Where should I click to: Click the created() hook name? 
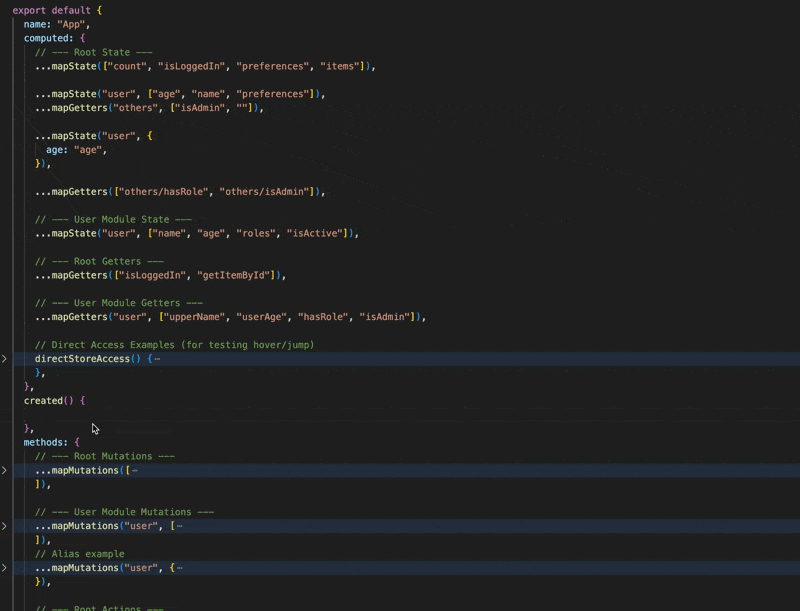(43, 401)
